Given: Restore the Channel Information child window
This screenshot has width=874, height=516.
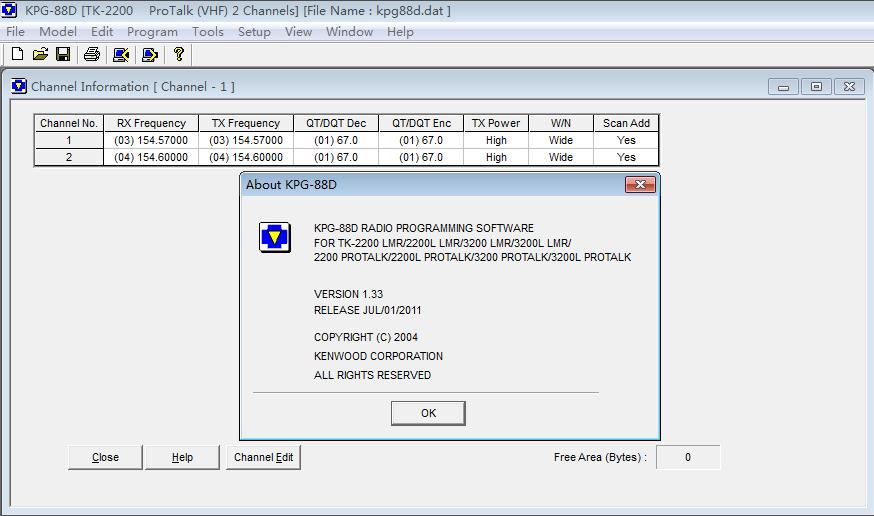Looking at the screenshot, I should [x=816, y=87].
